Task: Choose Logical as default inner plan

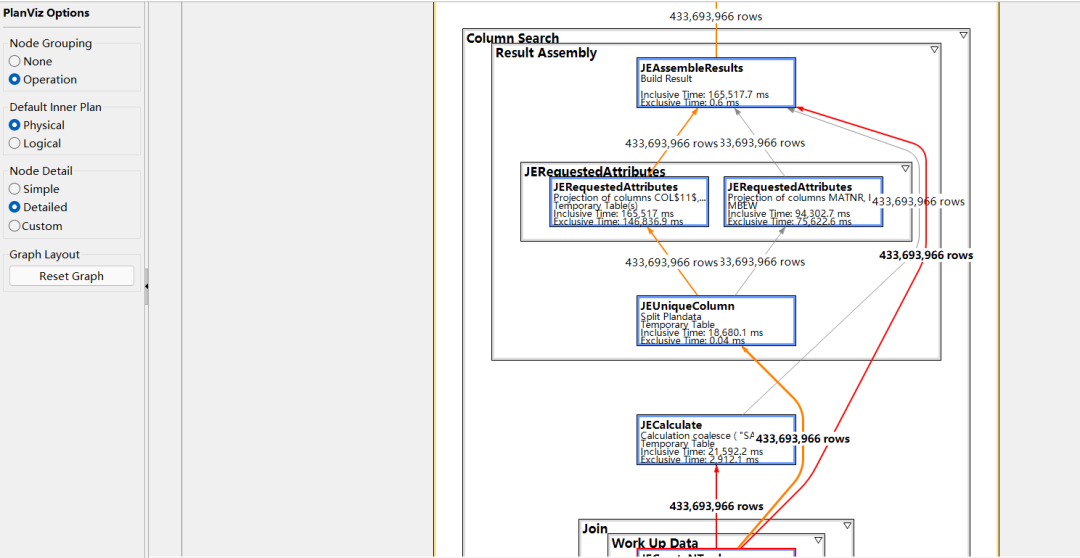Action: 14,143
